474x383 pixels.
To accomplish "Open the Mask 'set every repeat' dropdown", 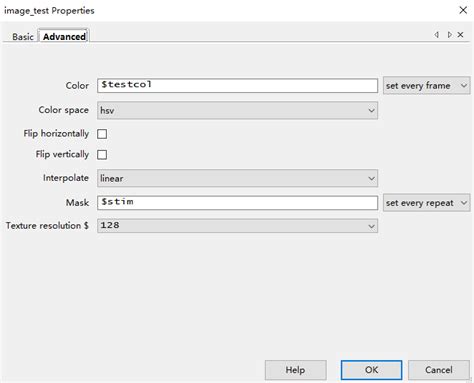I will point(426,203).
